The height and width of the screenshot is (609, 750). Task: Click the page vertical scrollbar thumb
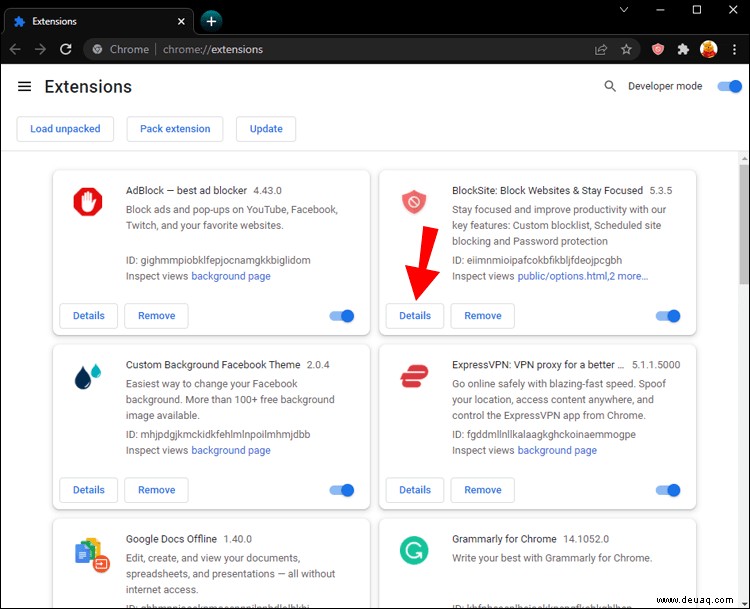(x=744, y=225)
